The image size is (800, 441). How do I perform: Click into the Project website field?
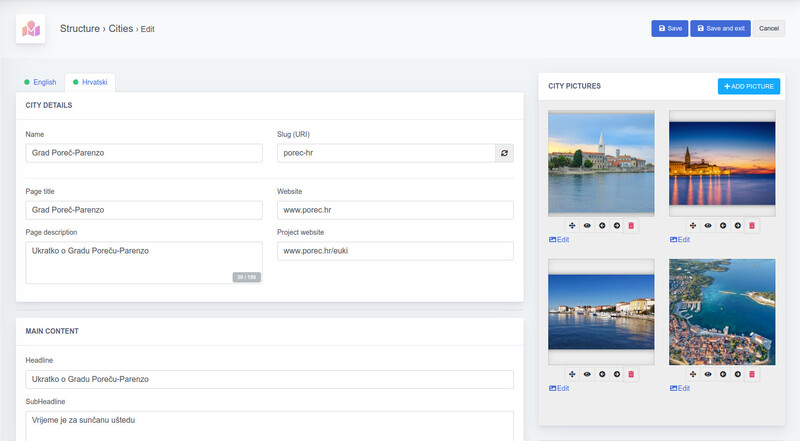(x=395, y=250)
